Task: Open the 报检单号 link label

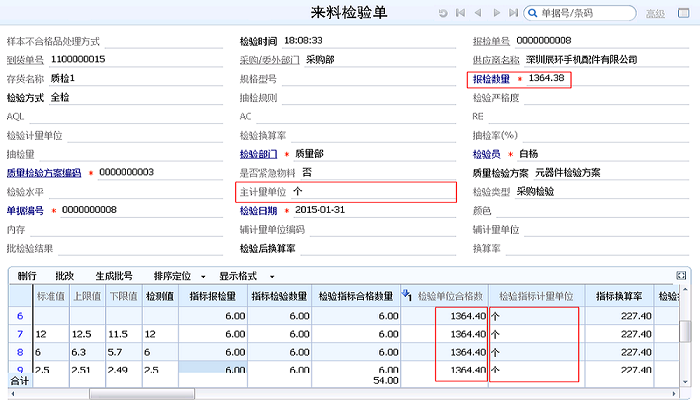Action: [491, 41]
